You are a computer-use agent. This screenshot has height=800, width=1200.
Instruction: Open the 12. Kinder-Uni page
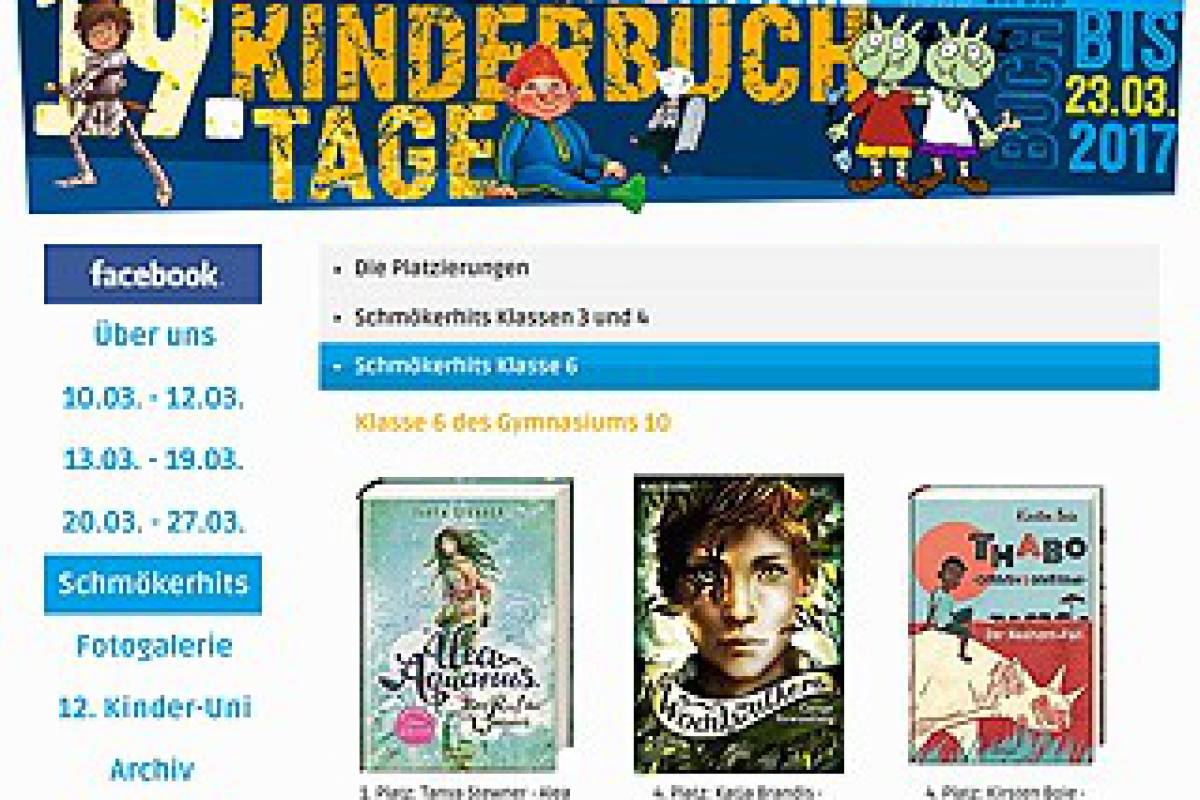(154, 708)
